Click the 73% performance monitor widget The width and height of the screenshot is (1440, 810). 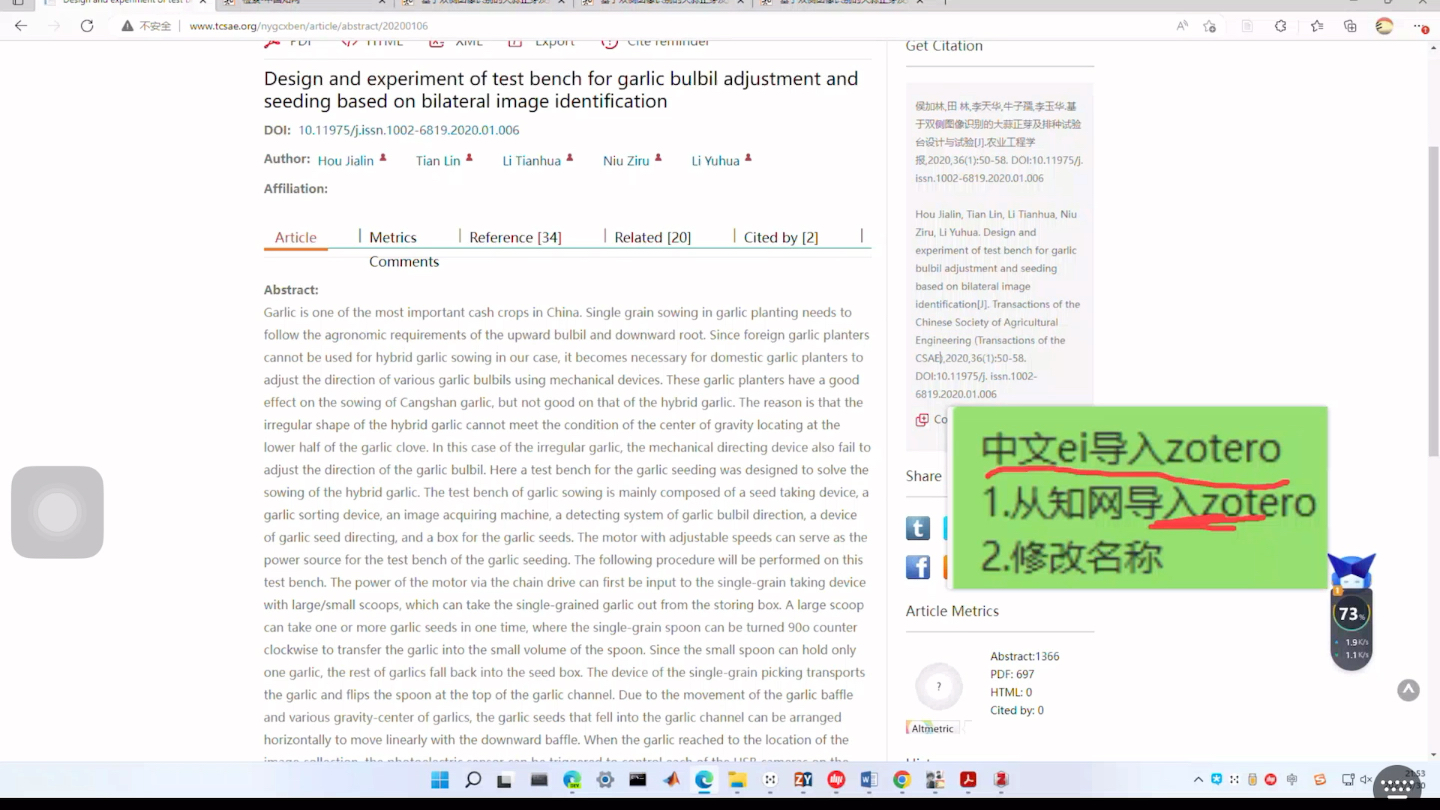(1351, 613)
